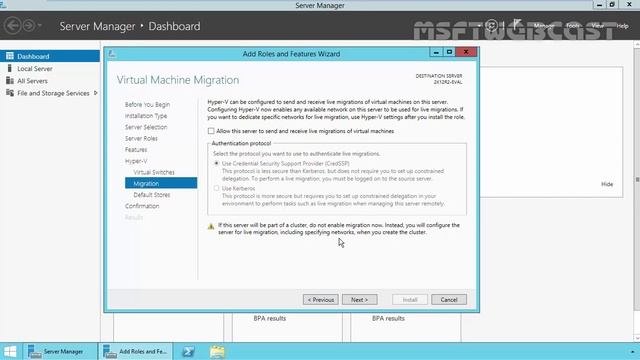The height and width of the screenshot is (360, 640).
Task: Open the Help menu
Action: (x=622, y=26)
